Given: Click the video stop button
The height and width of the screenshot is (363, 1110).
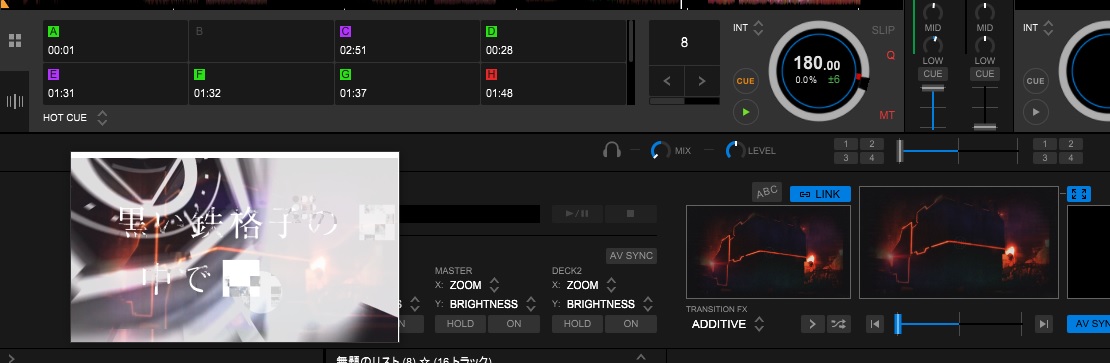Looking at the screenshot, I should (x=631, y=214).
